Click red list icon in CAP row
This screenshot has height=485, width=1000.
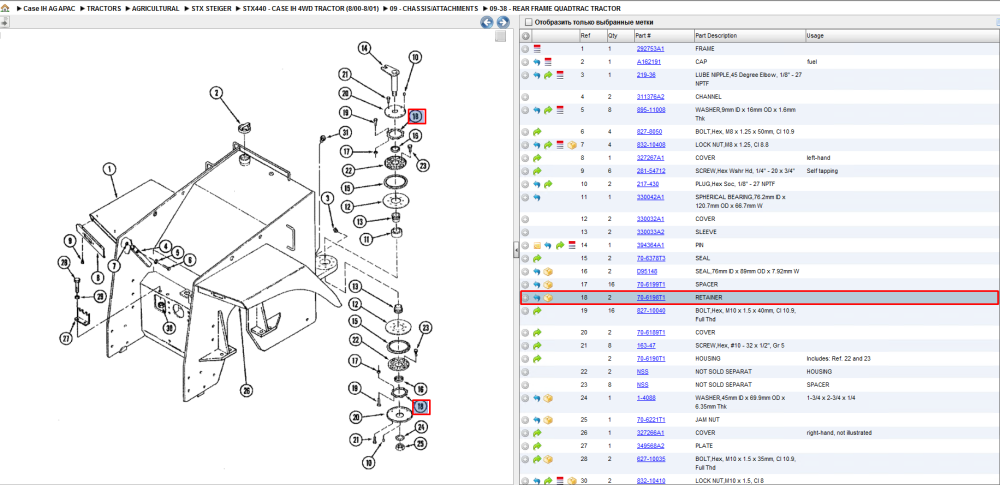pyautogui.click(x=548, y=62)
